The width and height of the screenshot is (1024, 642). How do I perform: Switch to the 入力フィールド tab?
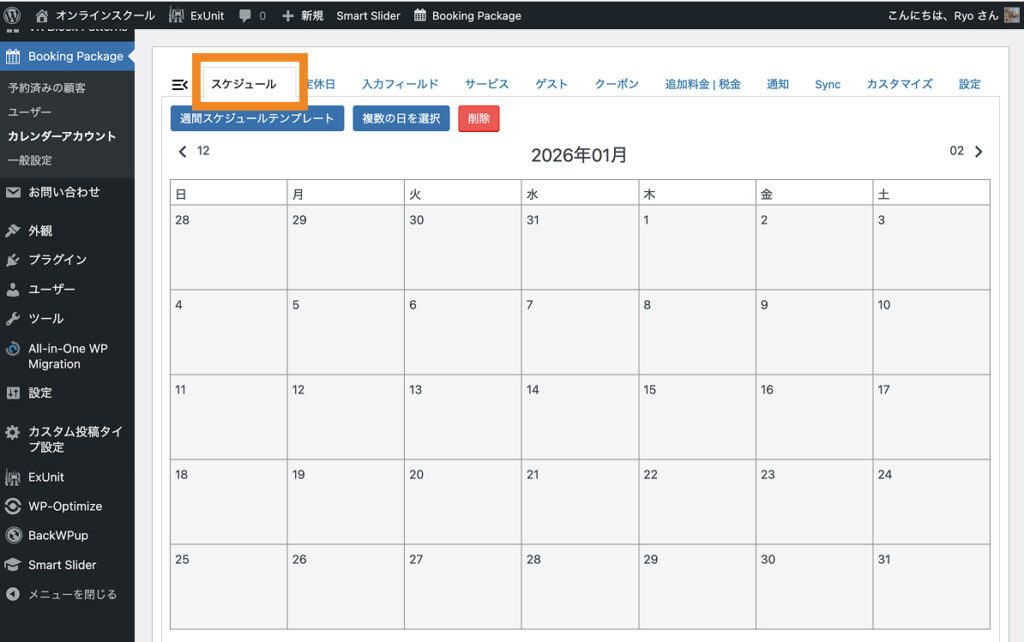click(400, 85)
